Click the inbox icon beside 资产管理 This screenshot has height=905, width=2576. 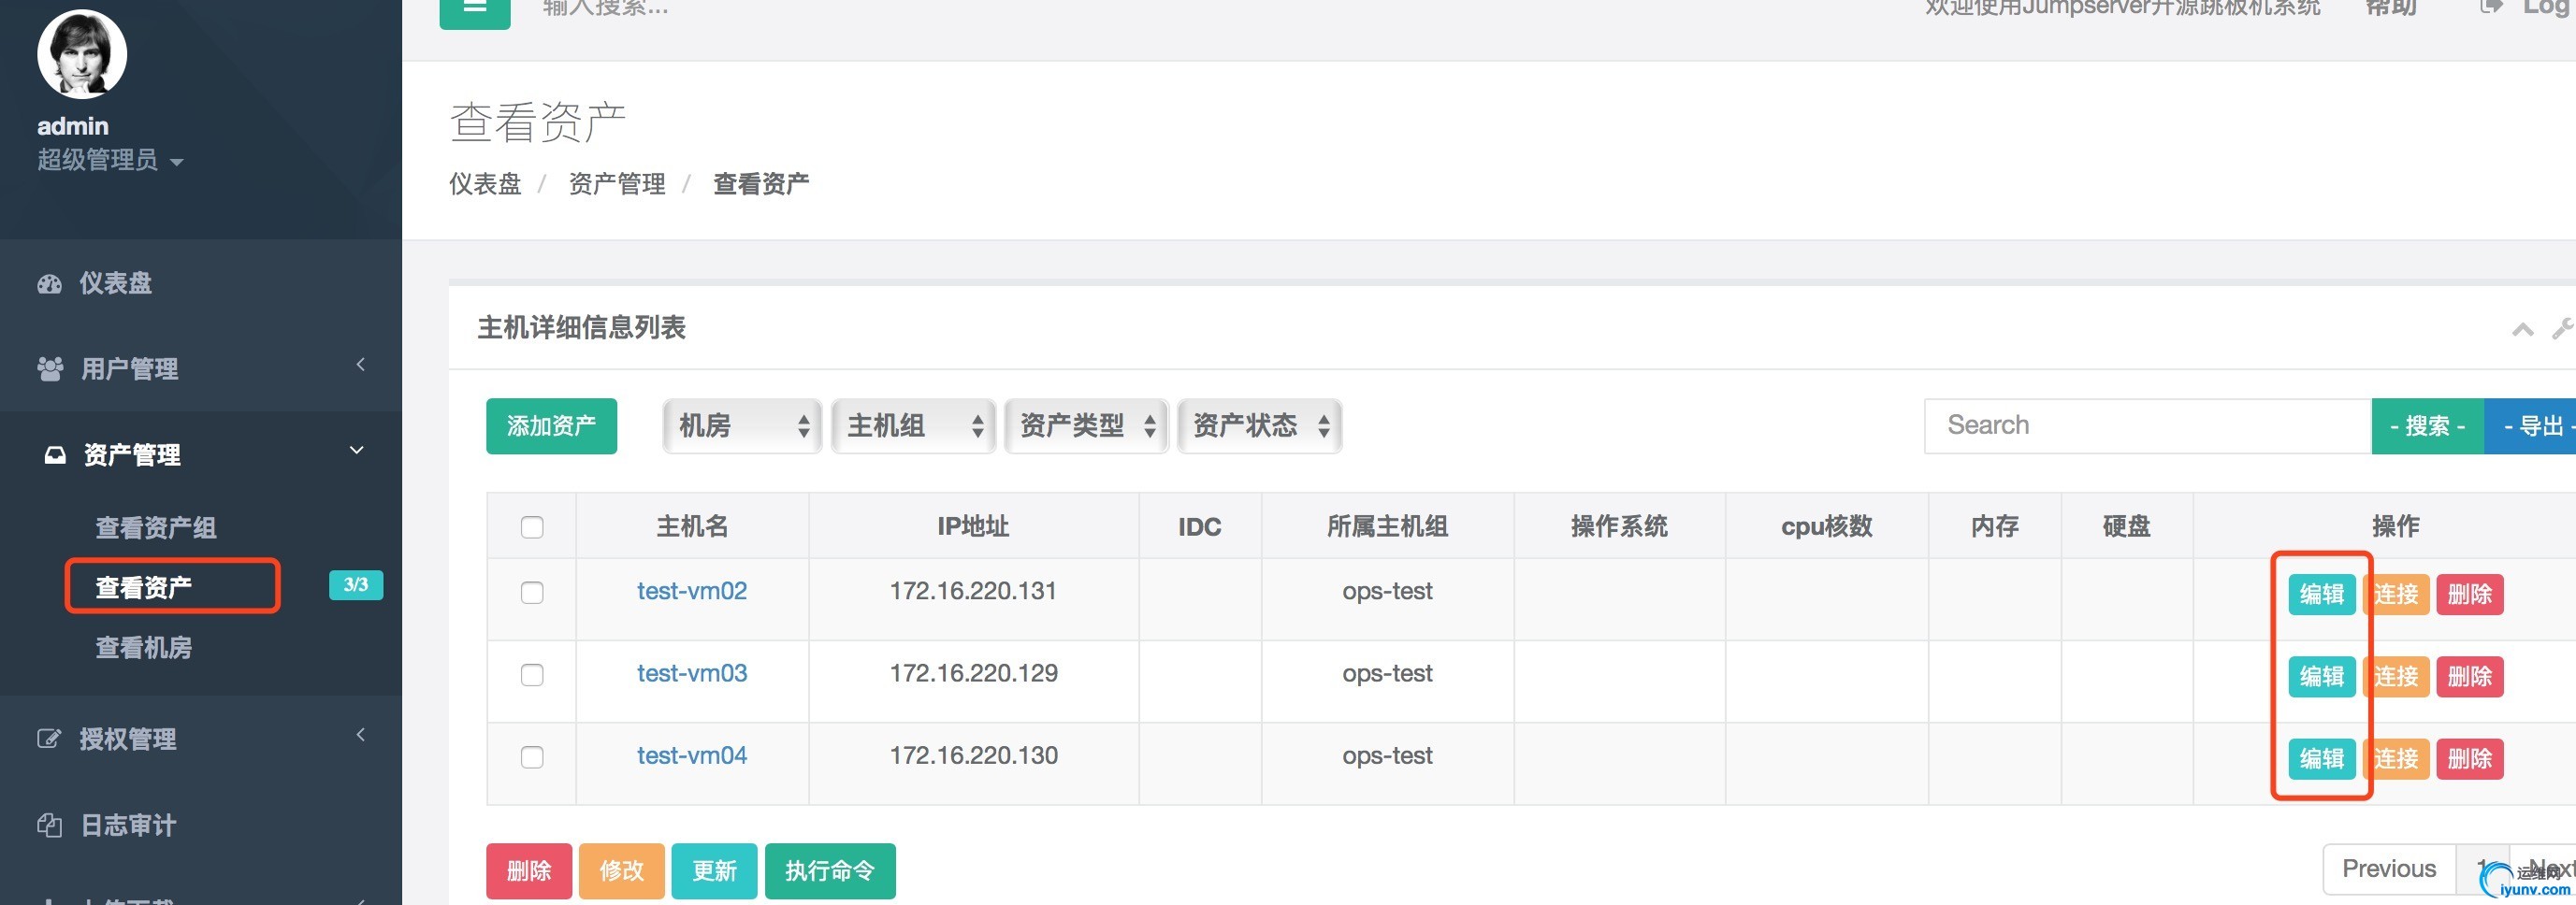55,455
